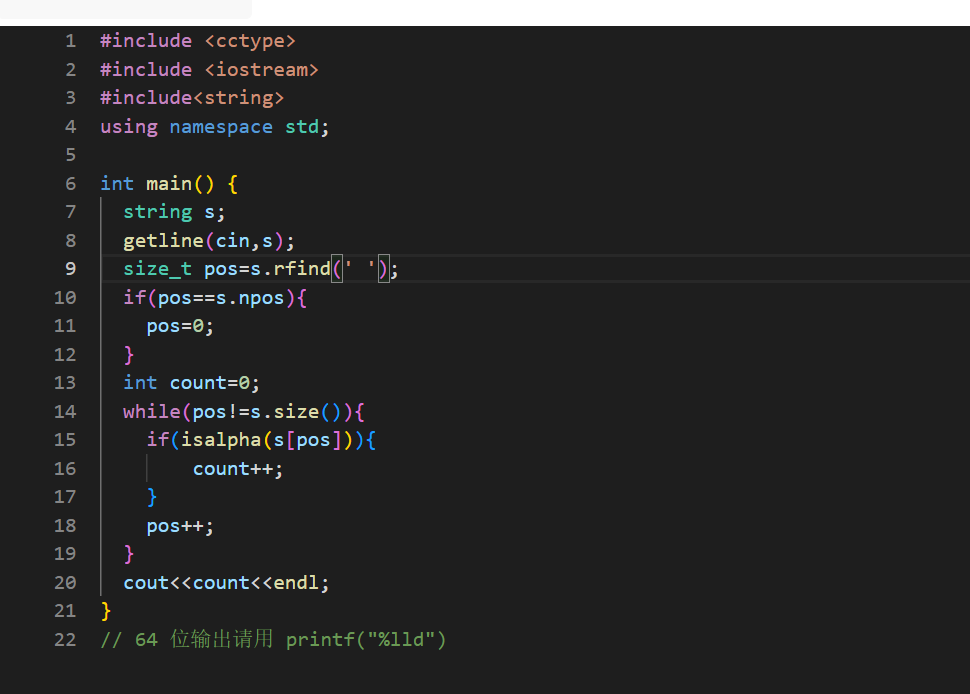Click the comment mentioning printf("%lld")
970x694 pixels.
coord(273,640)
